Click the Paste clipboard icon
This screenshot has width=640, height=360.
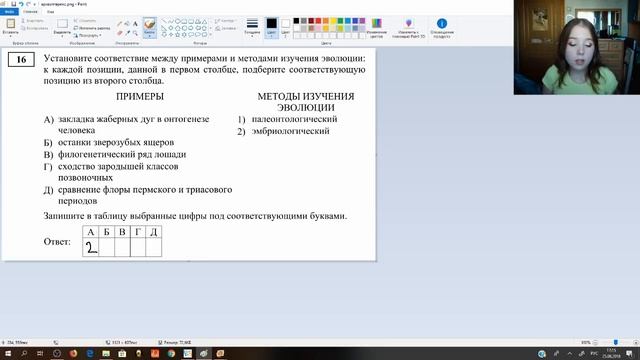(11, 23)
